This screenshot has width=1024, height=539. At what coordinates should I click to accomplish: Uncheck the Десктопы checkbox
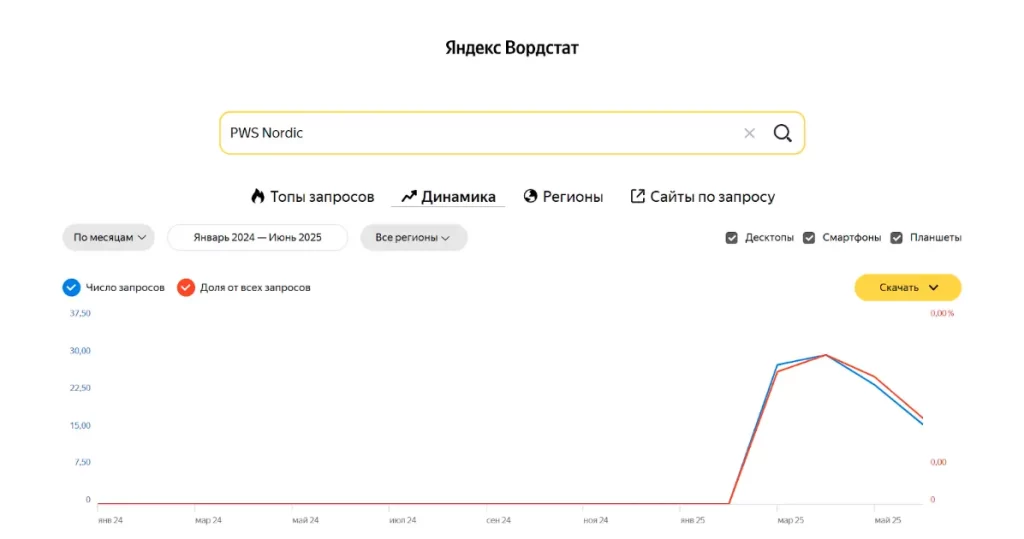point(731,238)
